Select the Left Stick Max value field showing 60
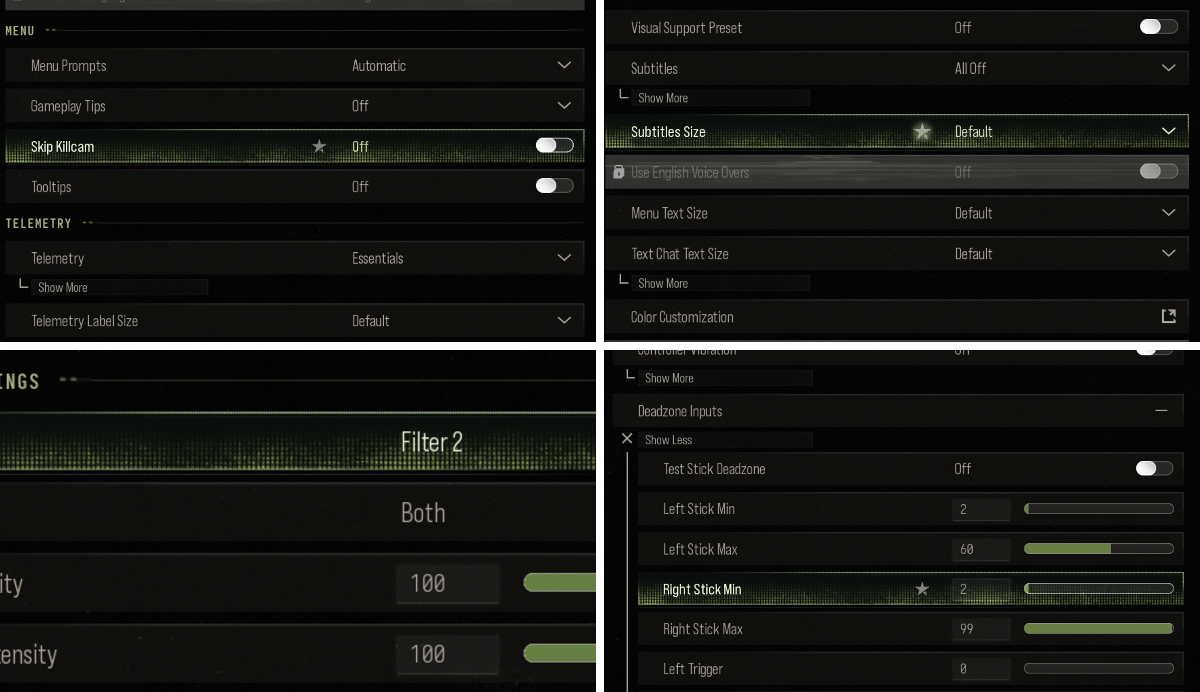This screenshot has width=1200, height=692. point(981,549)
